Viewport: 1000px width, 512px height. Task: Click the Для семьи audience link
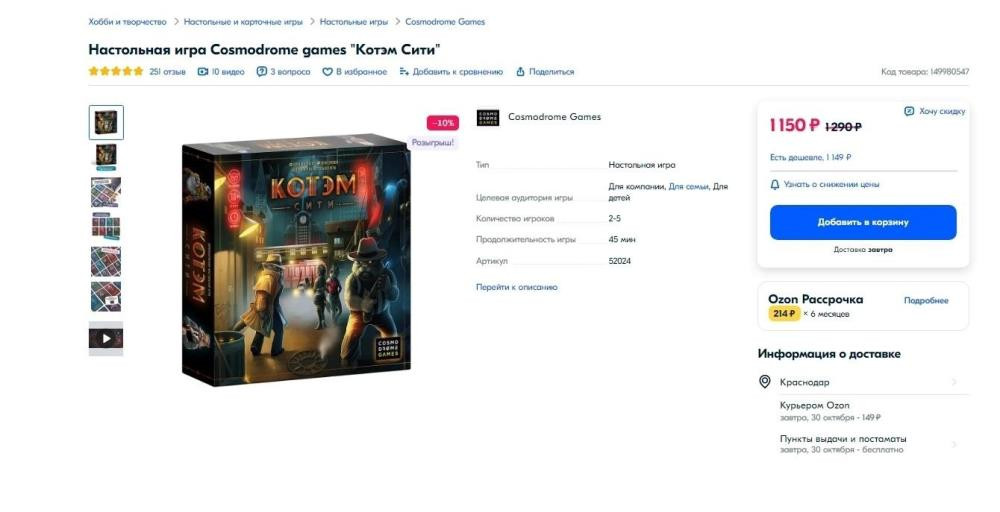688,187
